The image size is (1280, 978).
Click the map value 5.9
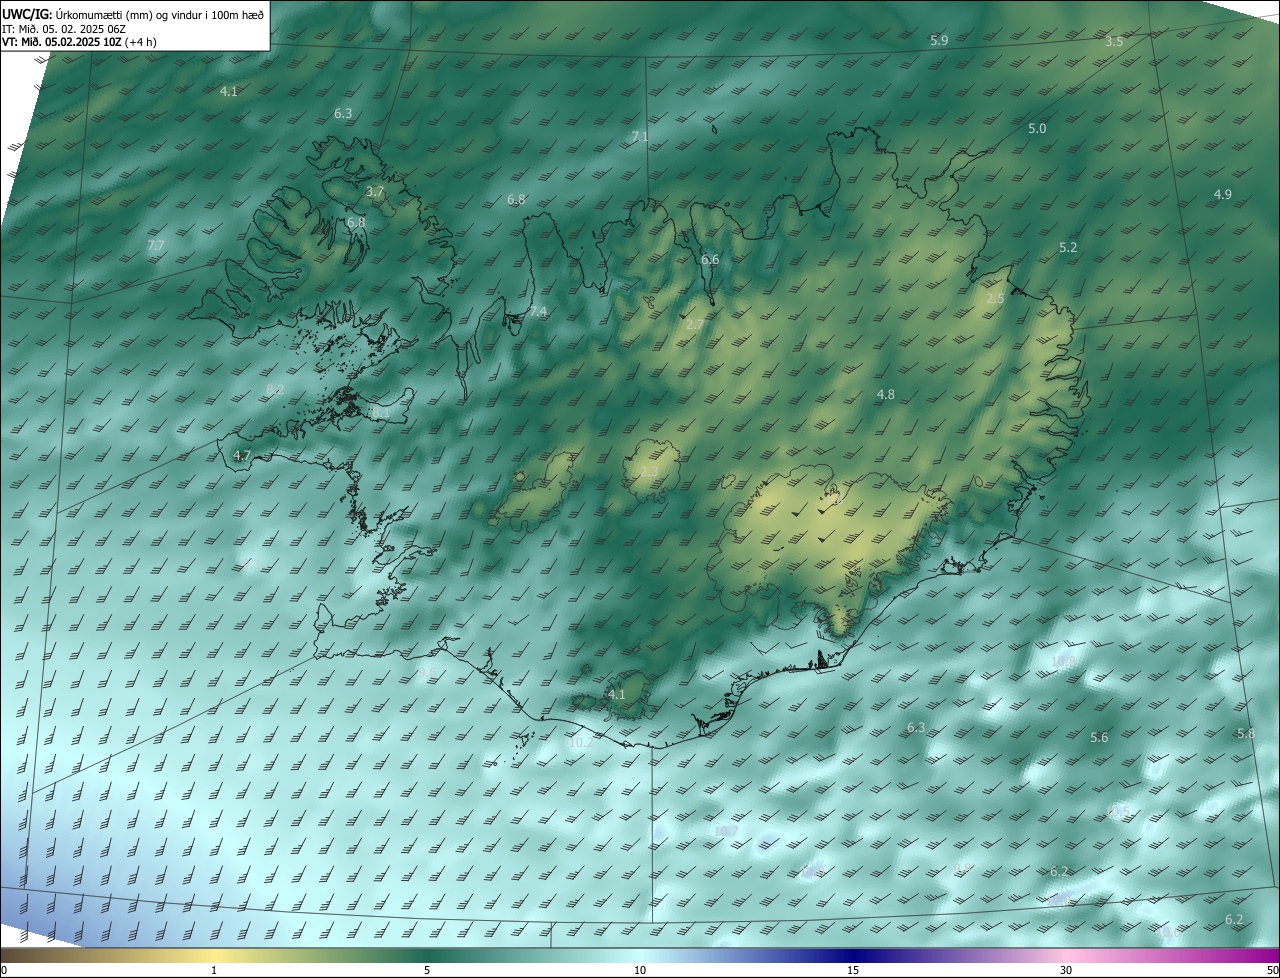point(939,41)
